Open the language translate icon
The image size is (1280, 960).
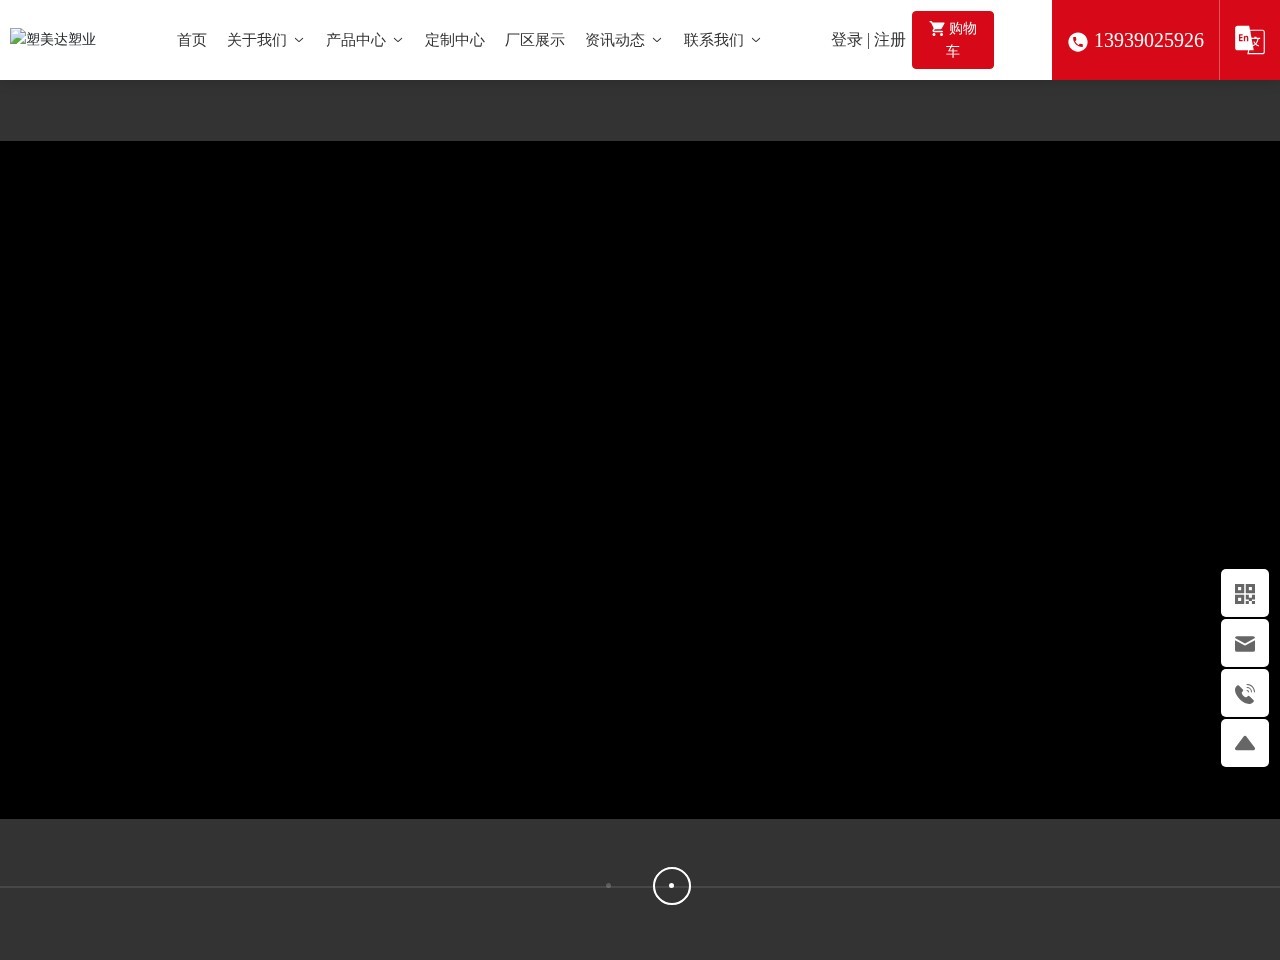(x=1249, y=40)
